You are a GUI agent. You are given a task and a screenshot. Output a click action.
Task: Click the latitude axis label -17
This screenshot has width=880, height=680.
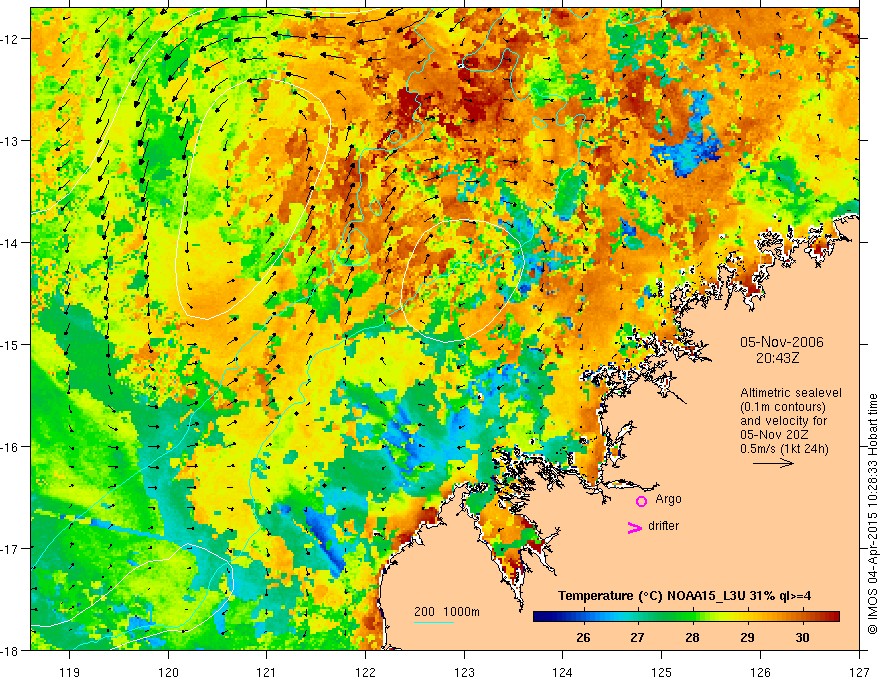pyautogui.click(x=10, y=548)
